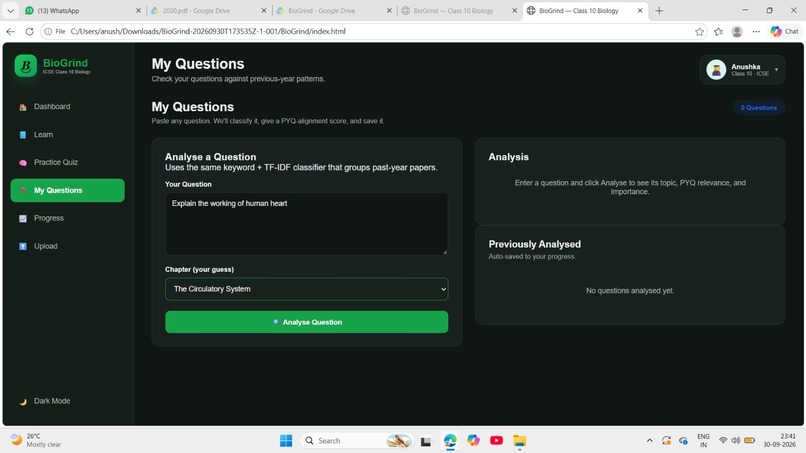Select My Questions in sidebar
The image size is (806, 453).
point(67,190)
